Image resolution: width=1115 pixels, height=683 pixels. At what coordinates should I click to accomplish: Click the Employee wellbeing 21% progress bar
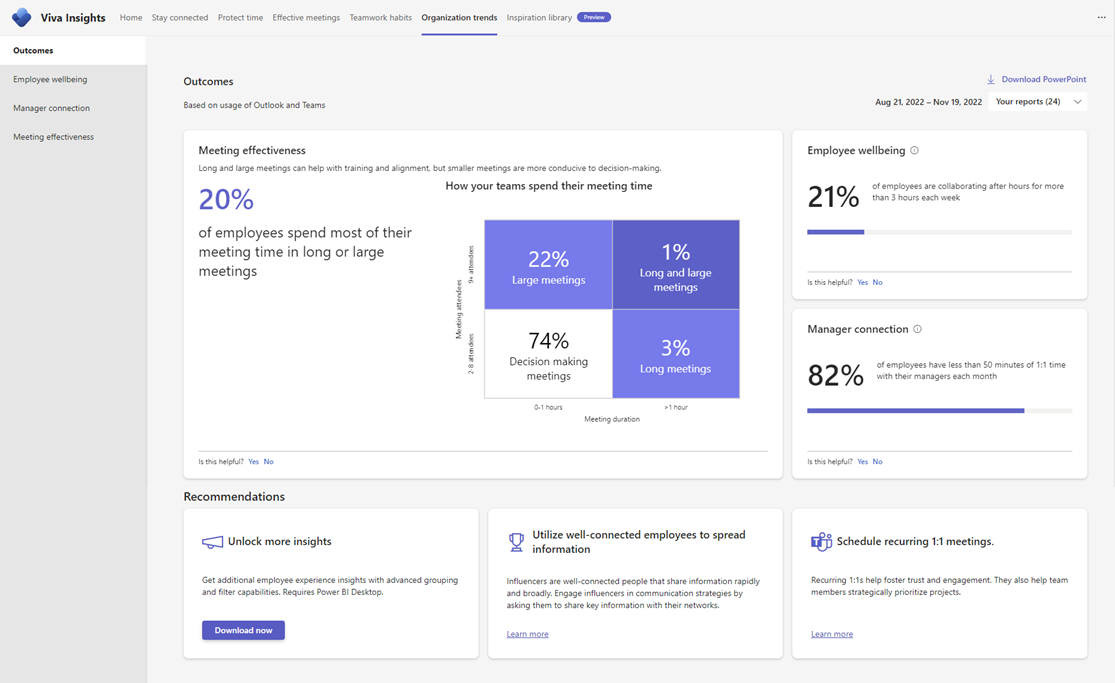pyautogui.click(x=939, y=232)
